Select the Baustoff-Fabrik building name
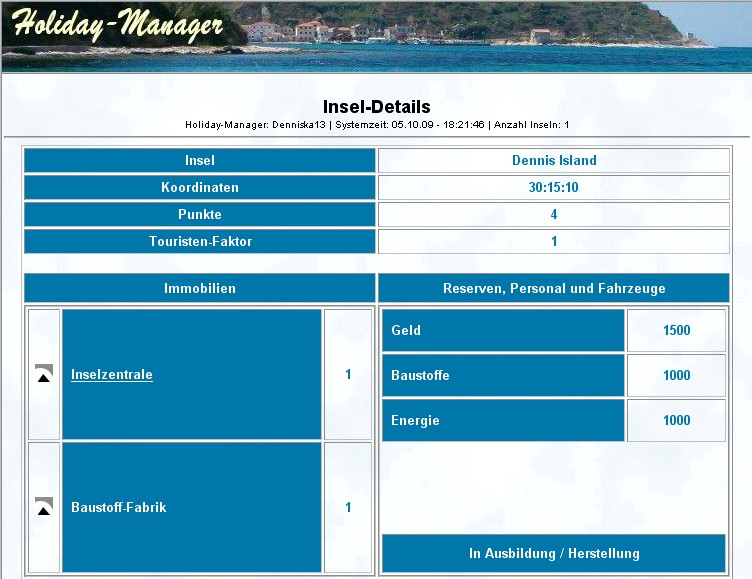The image size is (752, 579). coord(118,507)
